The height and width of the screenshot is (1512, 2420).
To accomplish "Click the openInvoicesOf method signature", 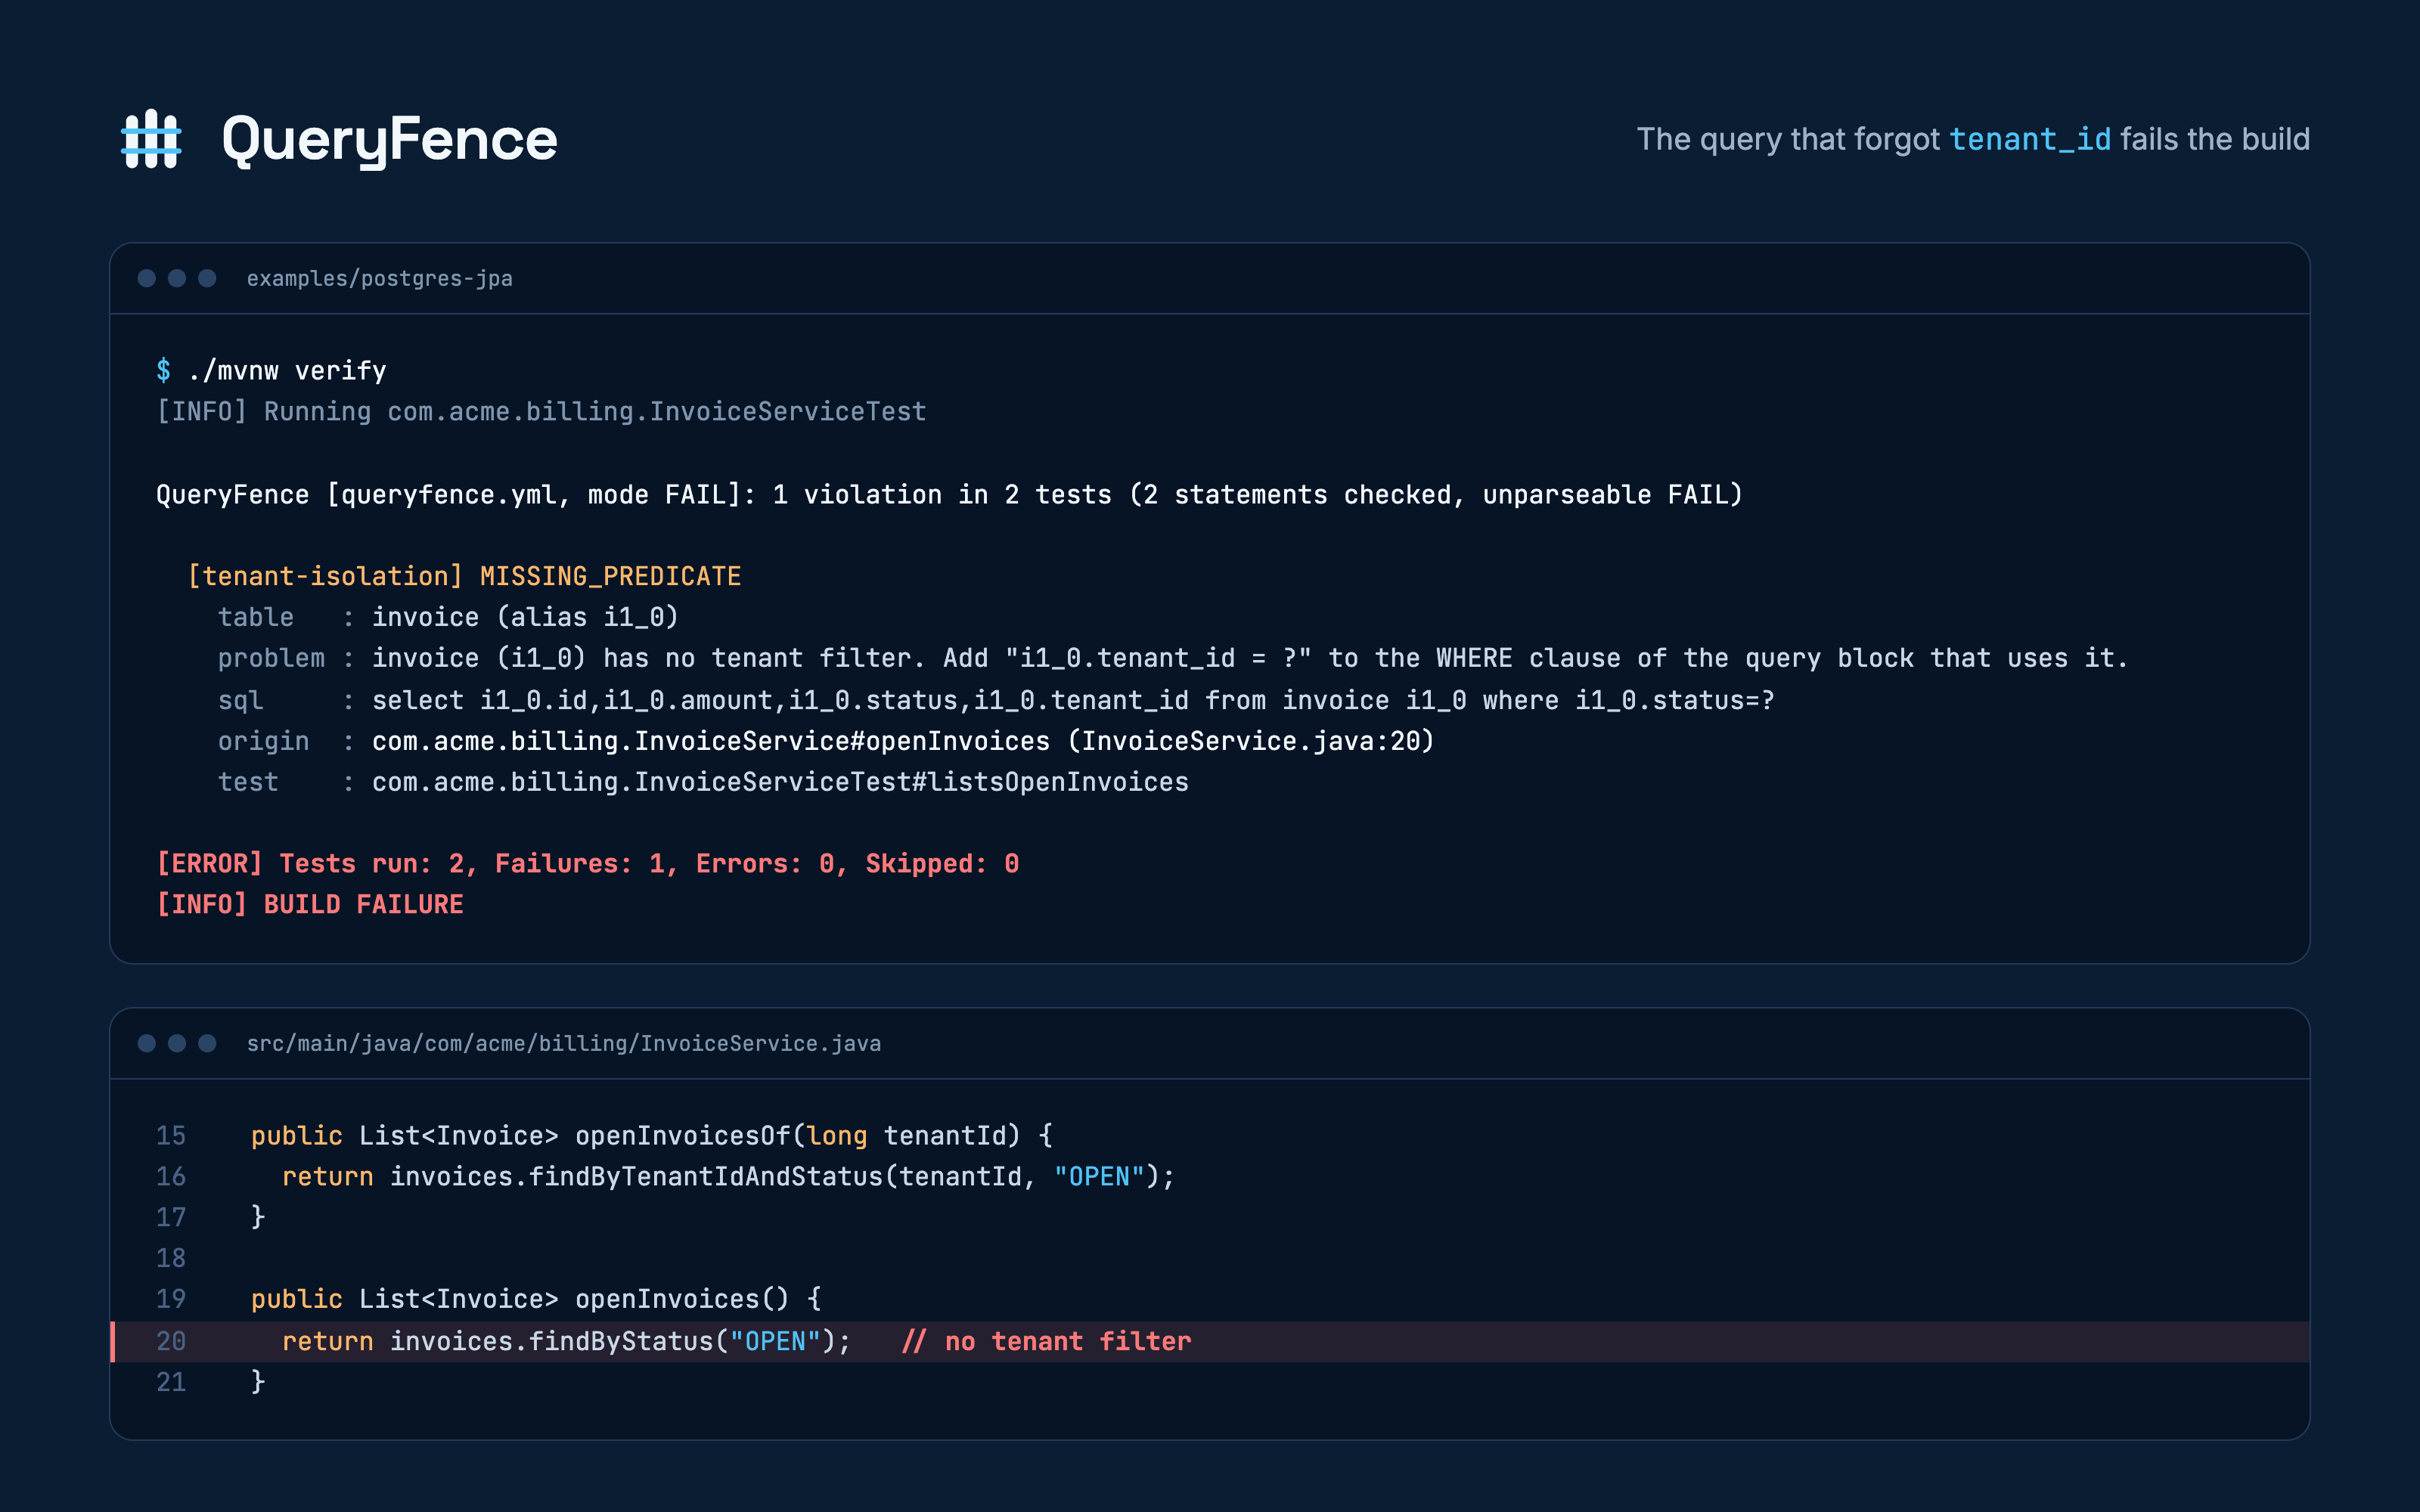I will click(x=652, y=1136).
